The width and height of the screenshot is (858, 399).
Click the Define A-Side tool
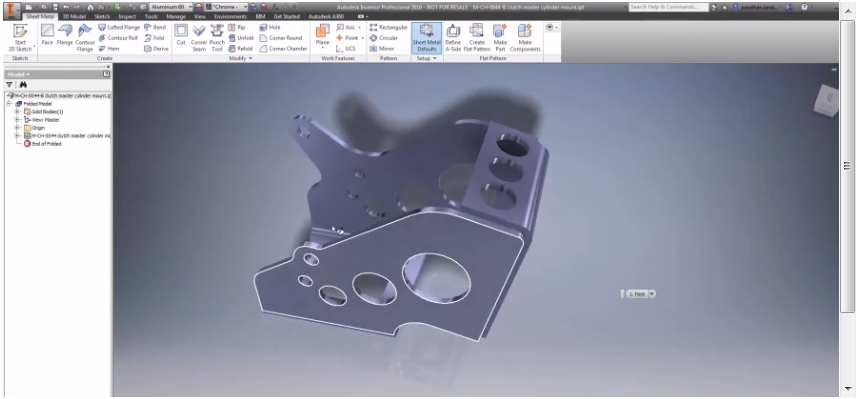click(453, 37)
